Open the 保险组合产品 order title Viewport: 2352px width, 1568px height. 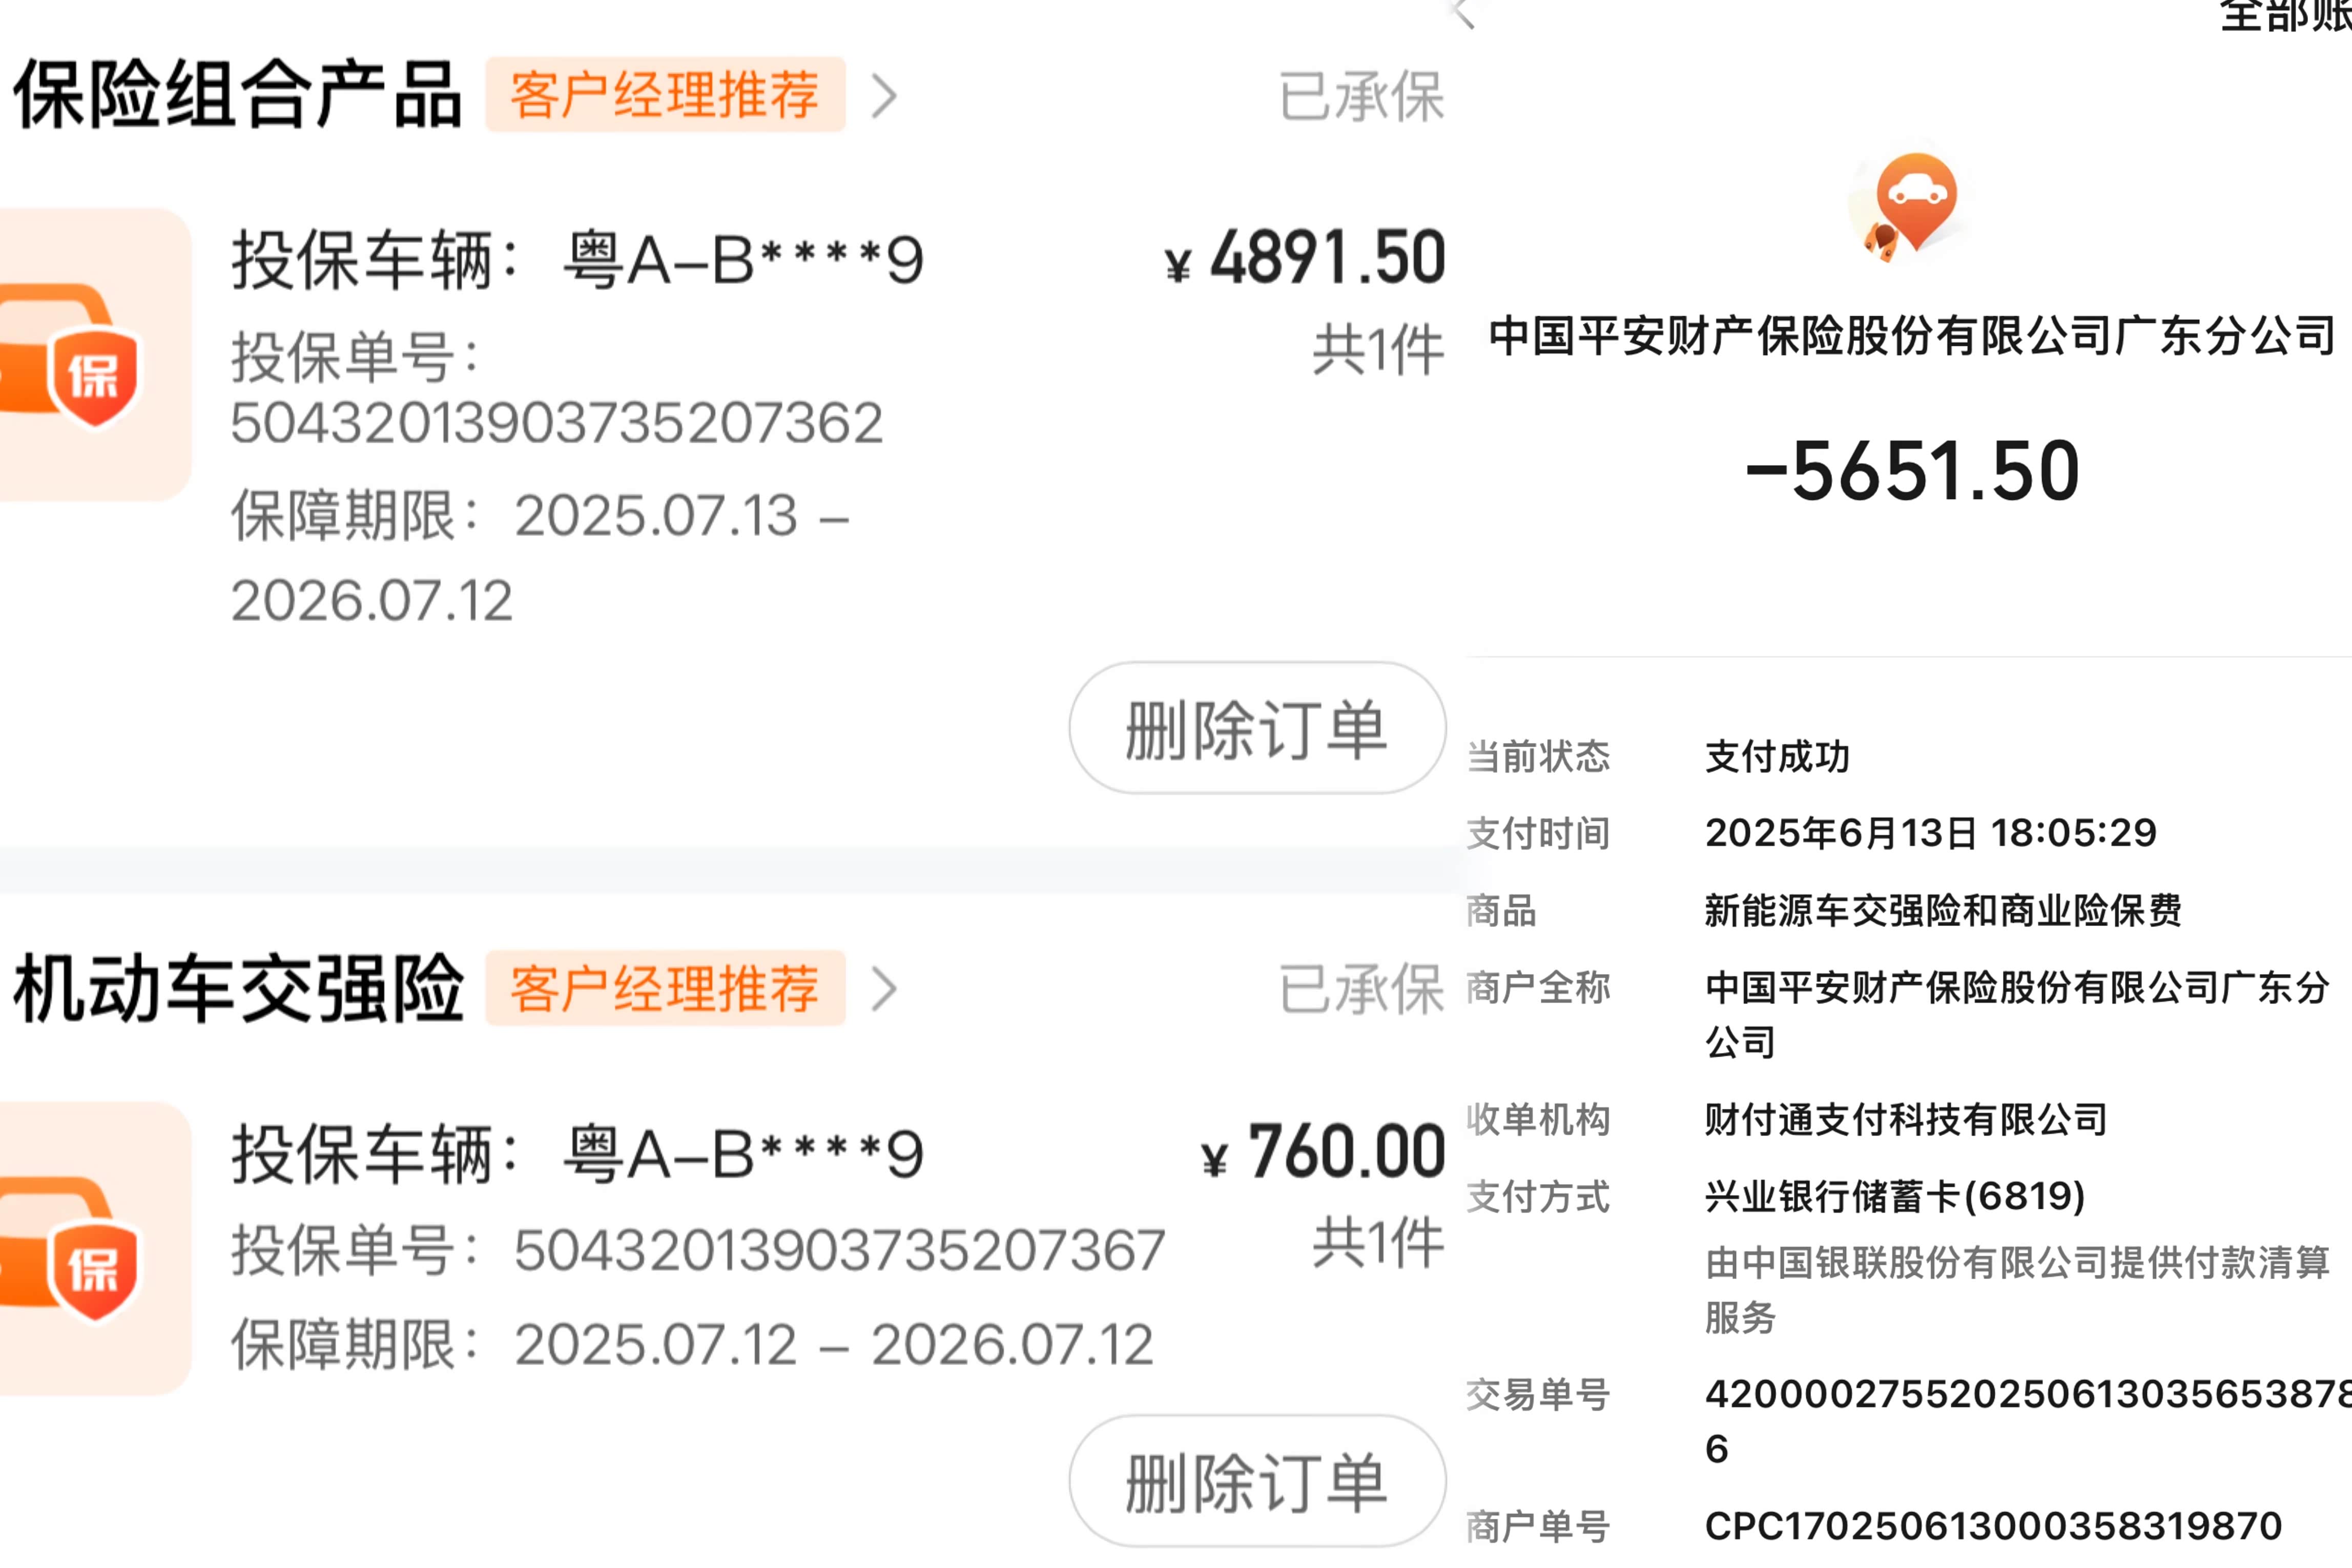237,95
